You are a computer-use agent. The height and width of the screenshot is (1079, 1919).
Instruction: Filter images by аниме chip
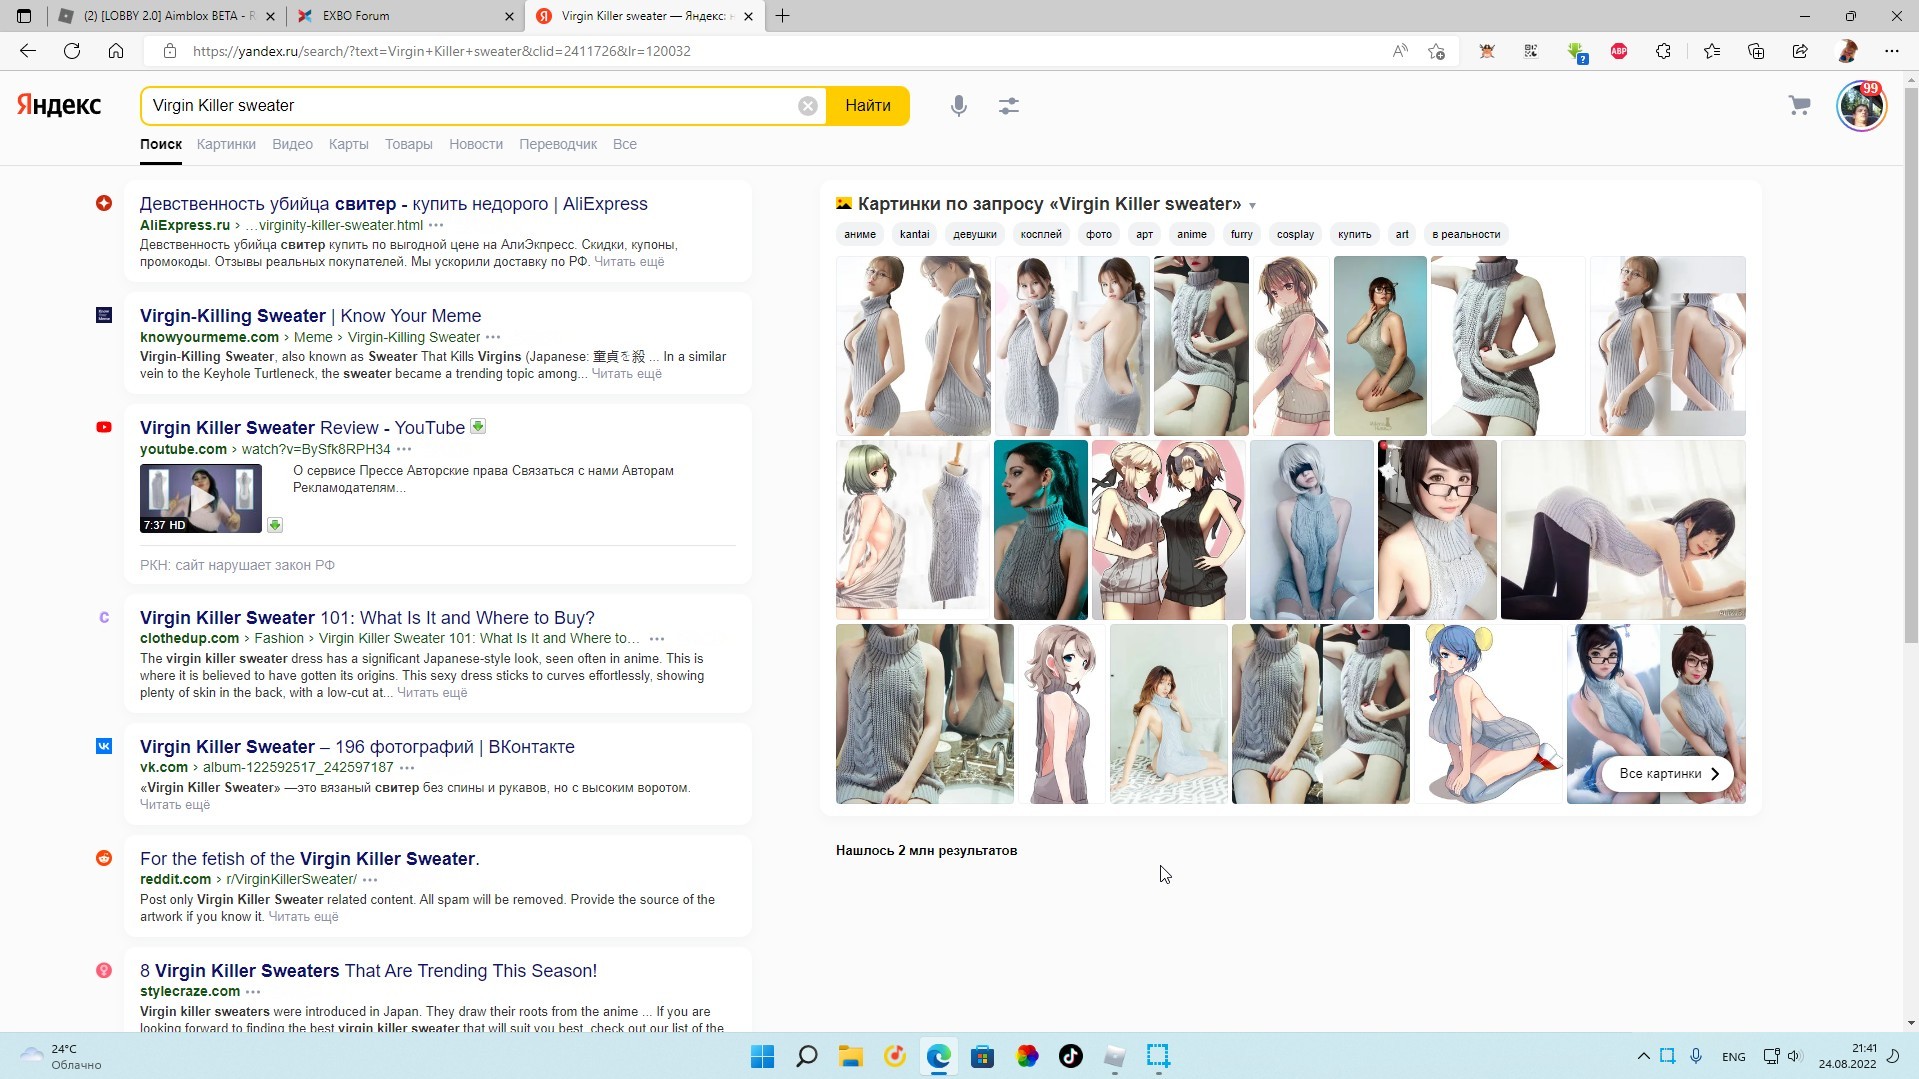(859, 234)
